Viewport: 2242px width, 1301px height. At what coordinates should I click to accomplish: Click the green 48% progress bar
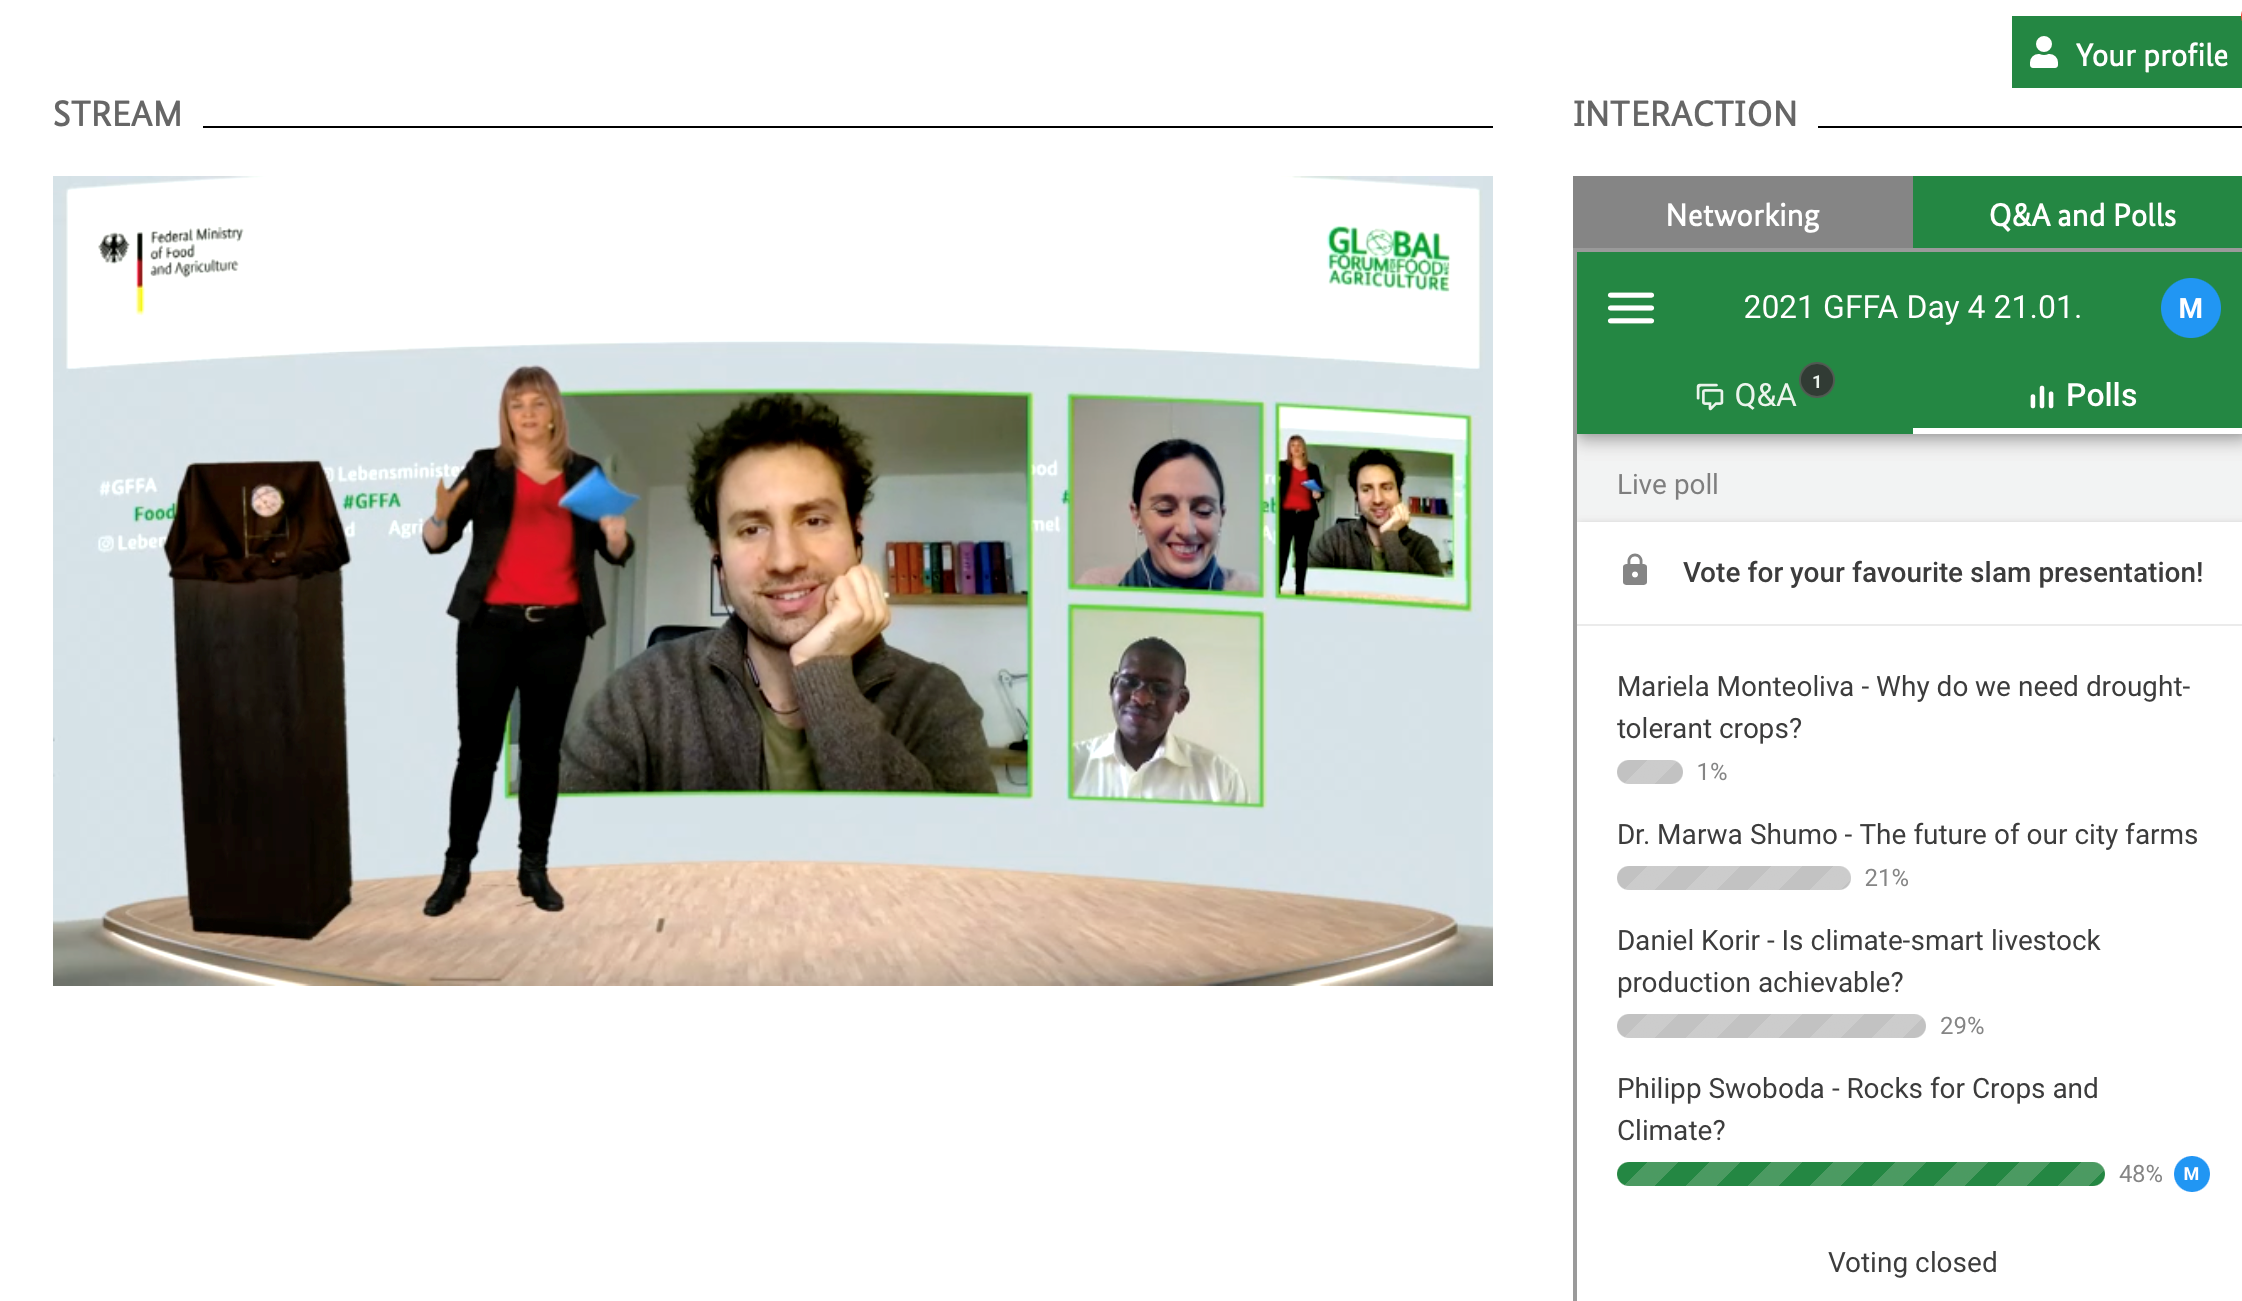pos(1860,1174)
